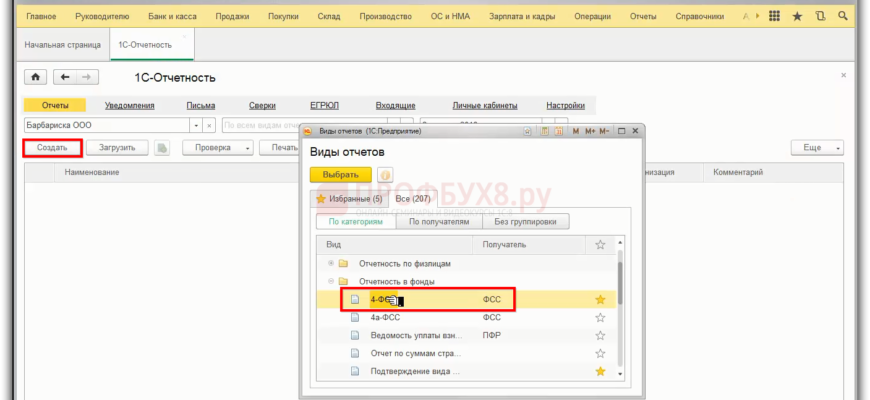Viewport: 870px width, 400px height.
Task: Click the yellow Выбрать button
Action: 341,175
